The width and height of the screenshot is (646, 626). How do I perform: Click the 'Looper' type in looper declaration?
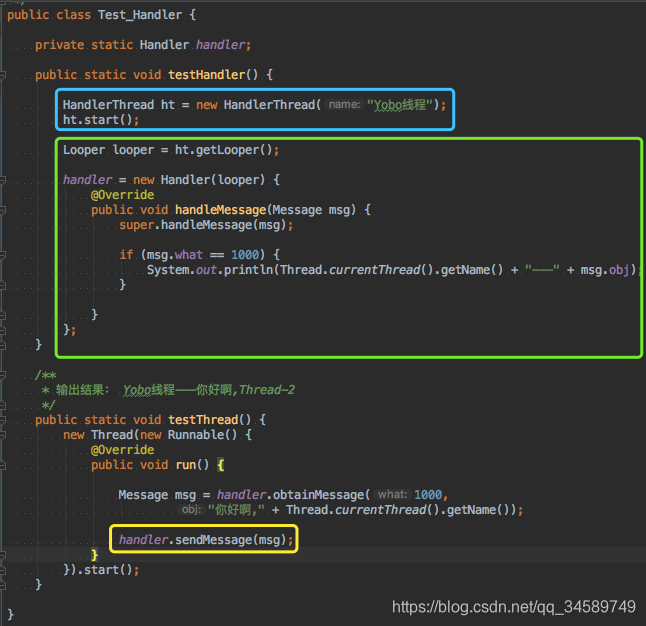pos(84,150)
